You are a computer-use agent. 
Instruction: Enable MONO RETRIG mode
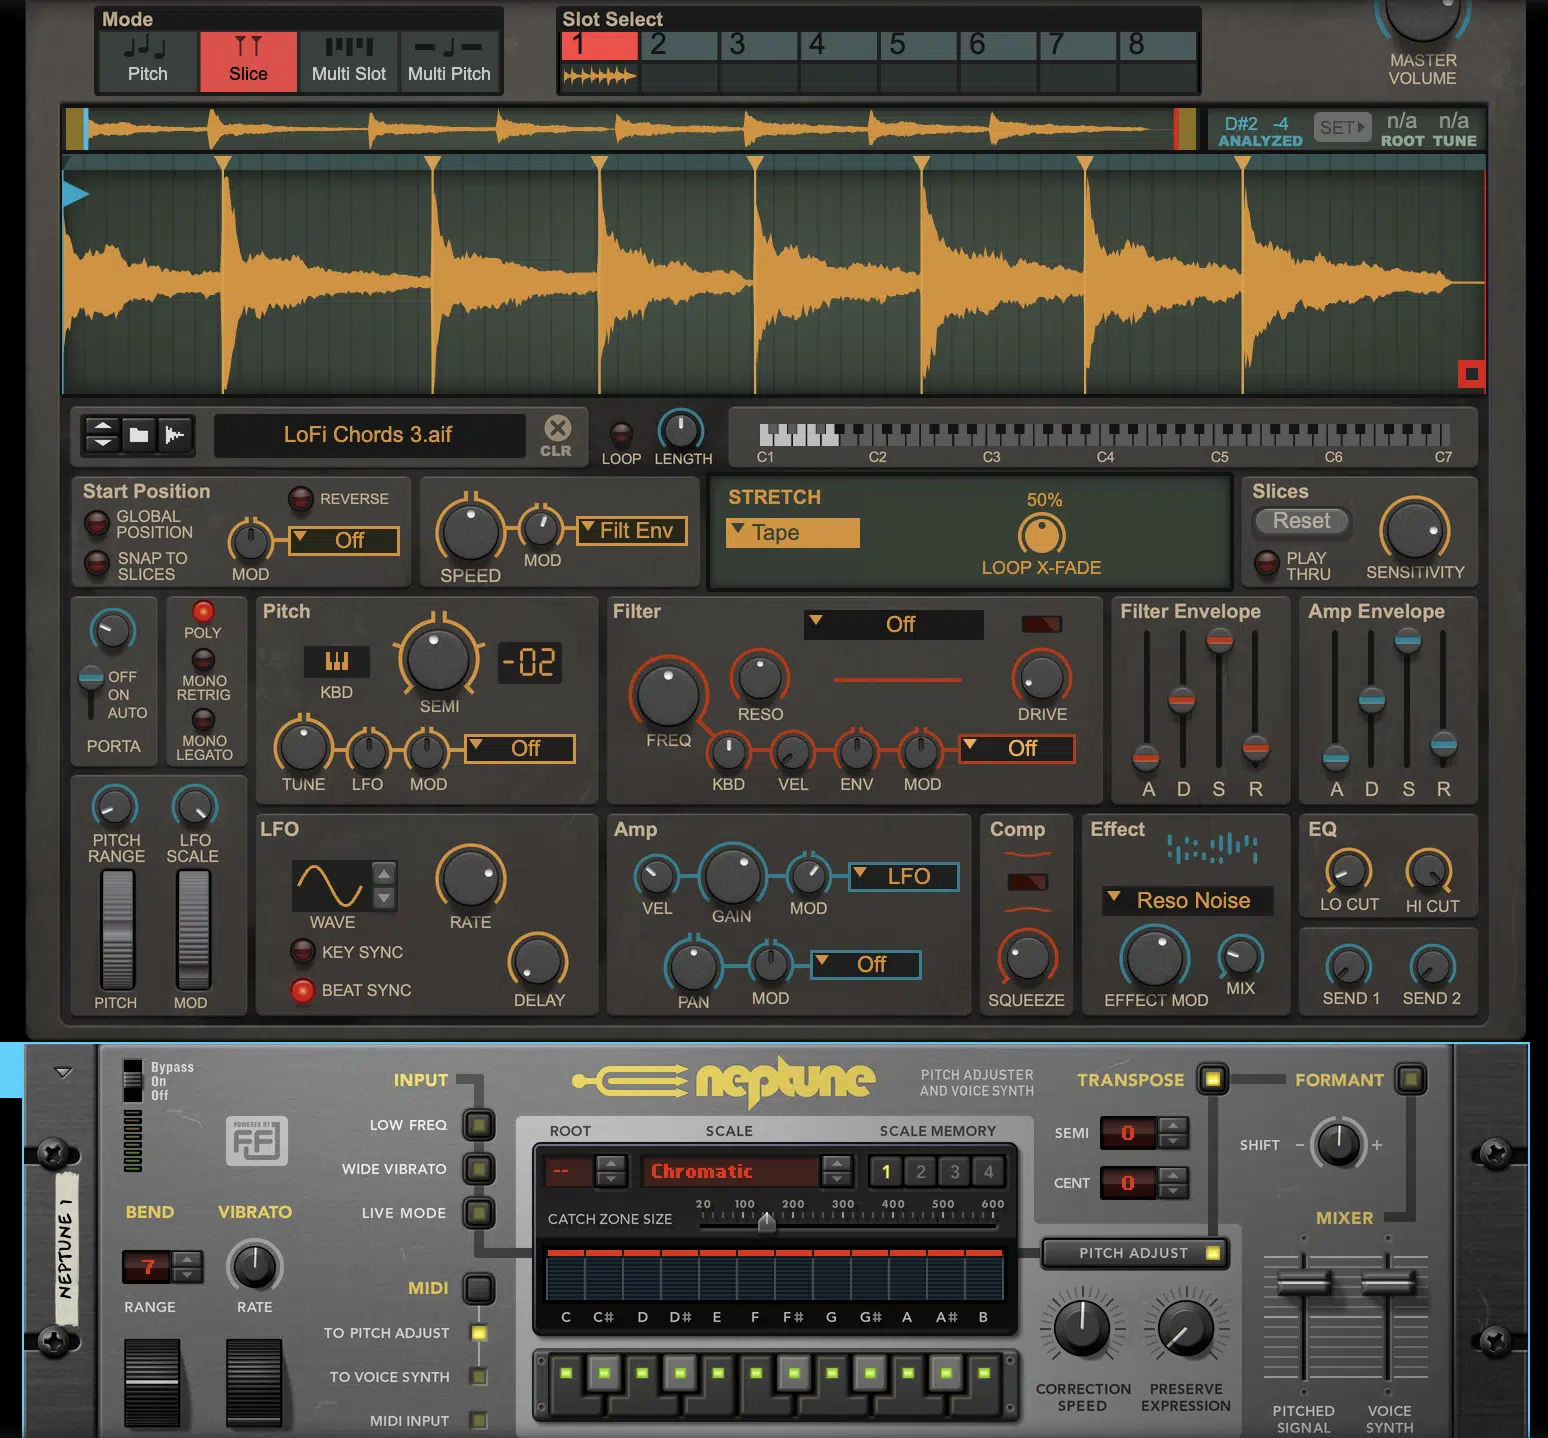[203, 659]
